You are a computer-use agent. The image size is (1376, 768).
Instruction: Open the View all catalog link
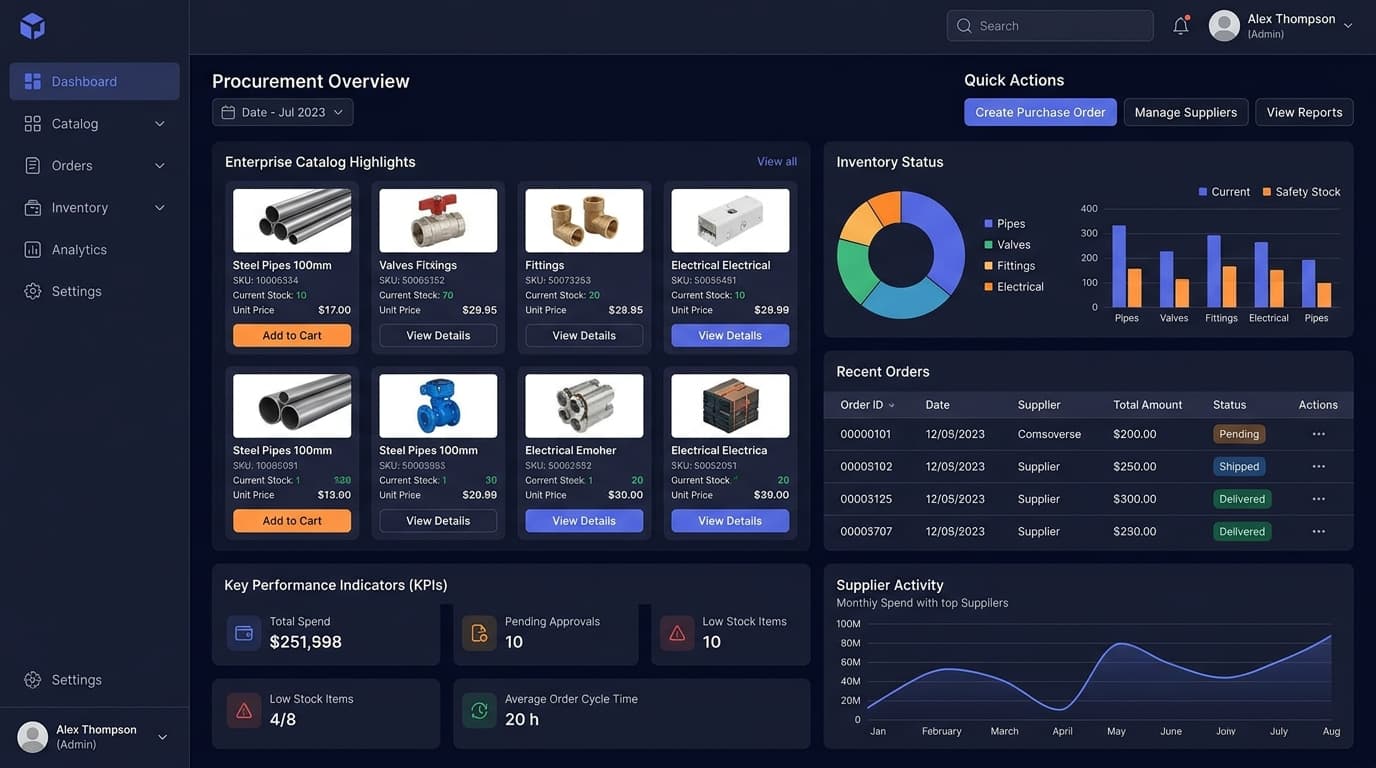pos(777,162)
